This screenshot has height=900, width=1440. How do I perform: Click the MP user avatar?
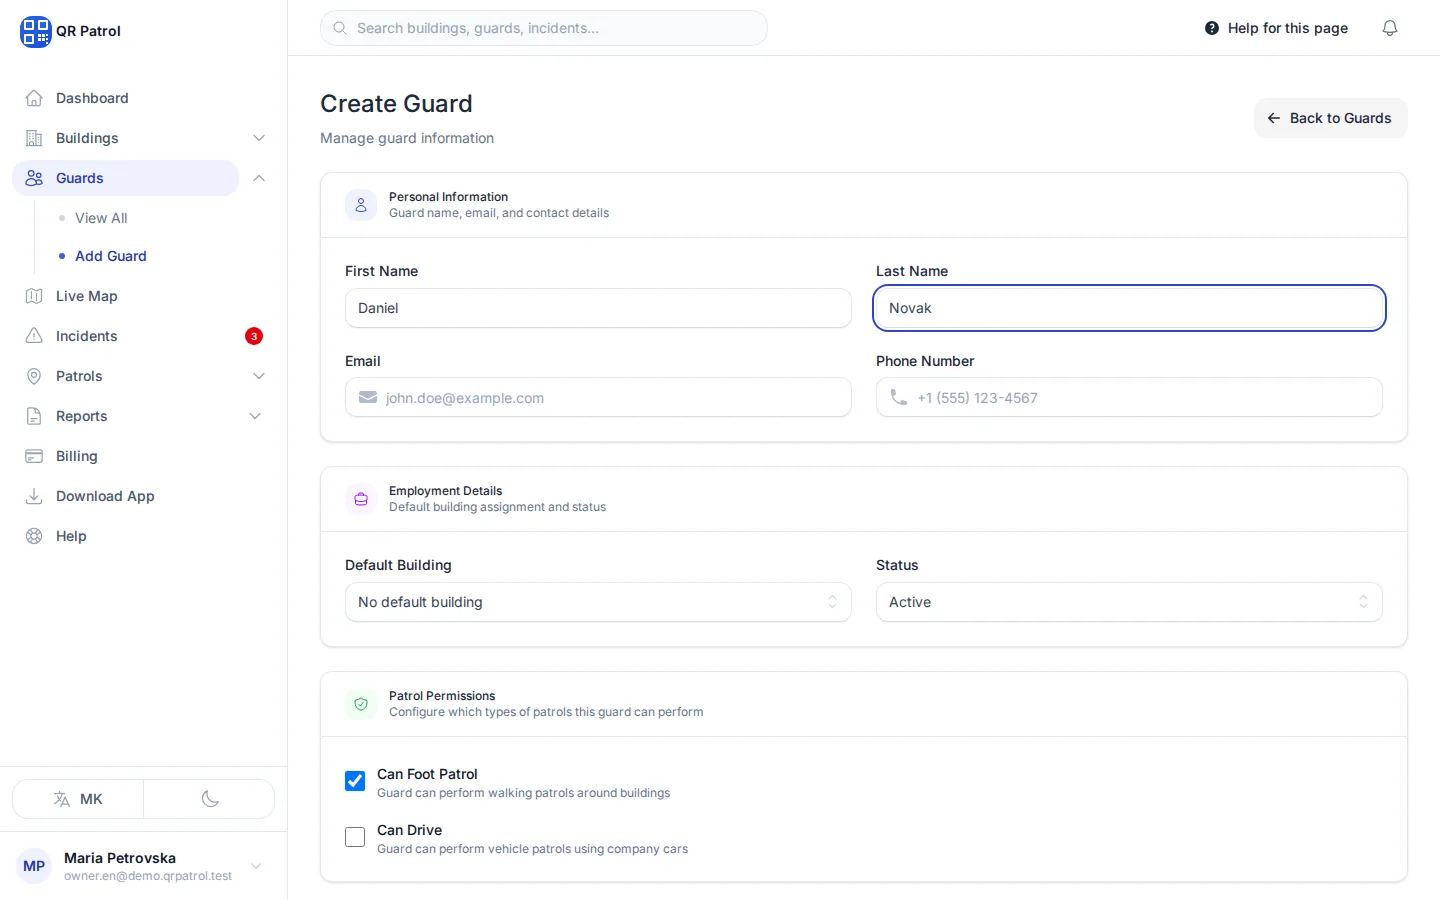coord(34,866)
